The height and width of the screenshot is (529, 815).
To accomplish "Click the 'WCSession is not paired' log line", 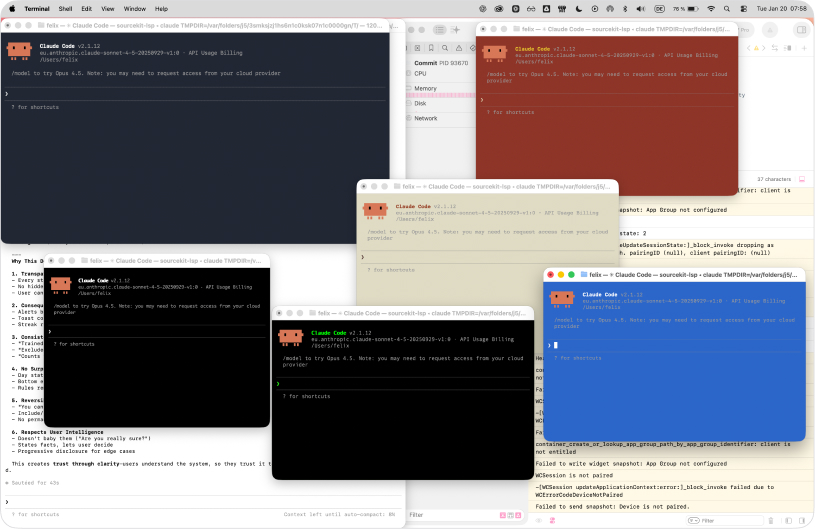I will coord(574,475).
